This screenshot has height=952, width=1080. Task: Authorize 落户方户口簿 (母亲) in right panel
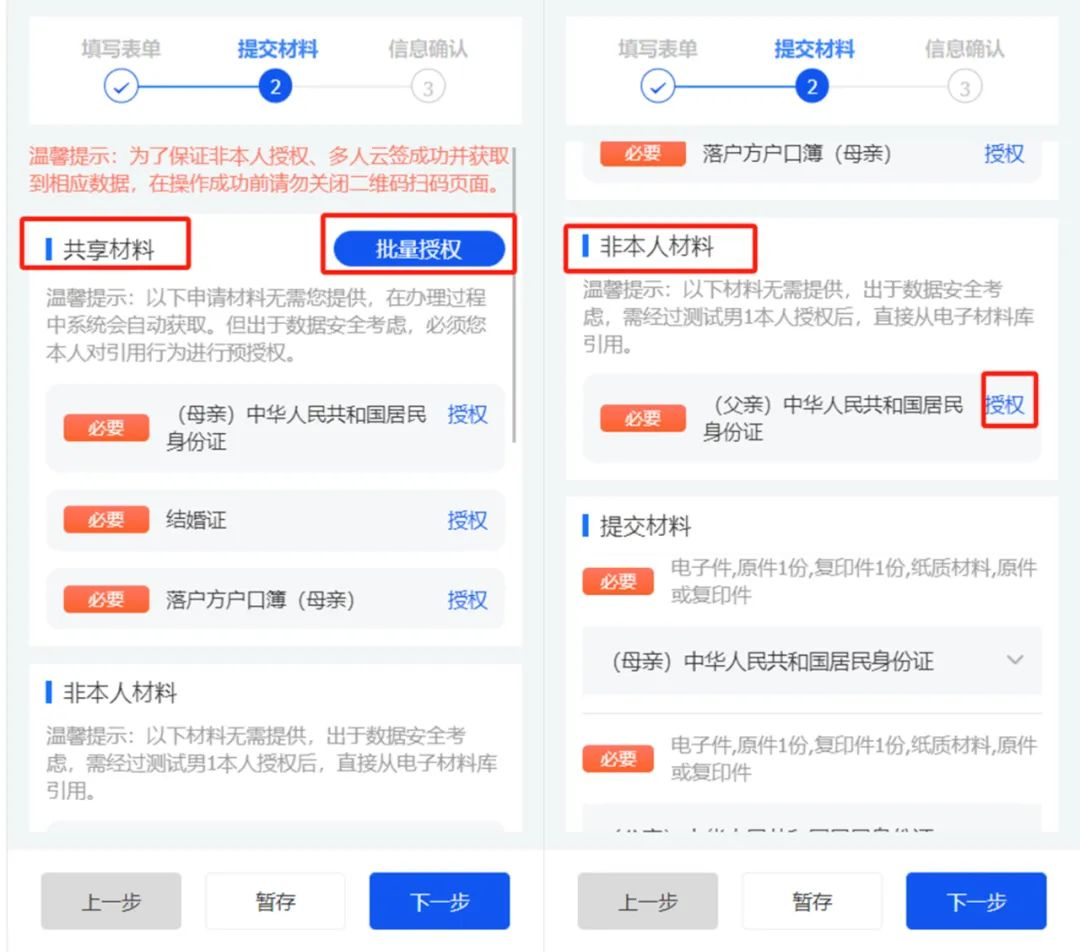pos(1004,154)
